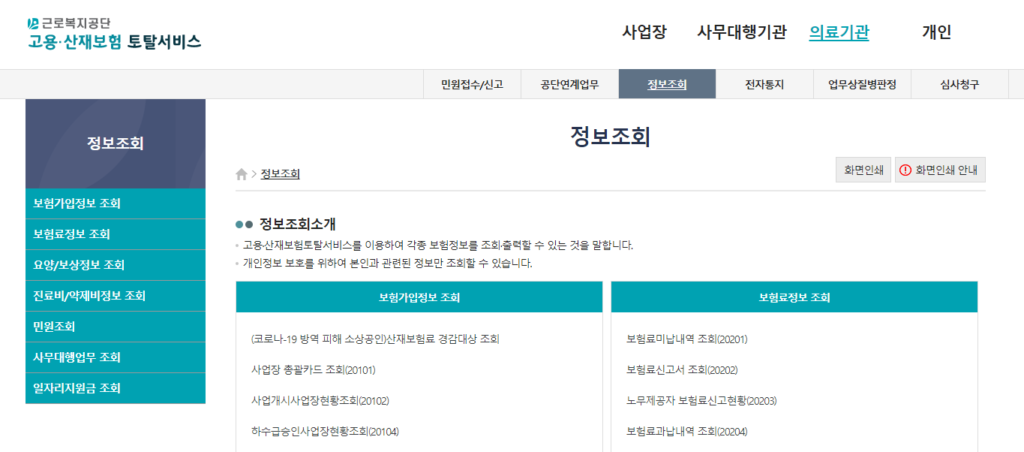This screenshot has width=1024, height=452.
Task: Switch to the 의료기관 user type
Action: click(x=838, y=32)
